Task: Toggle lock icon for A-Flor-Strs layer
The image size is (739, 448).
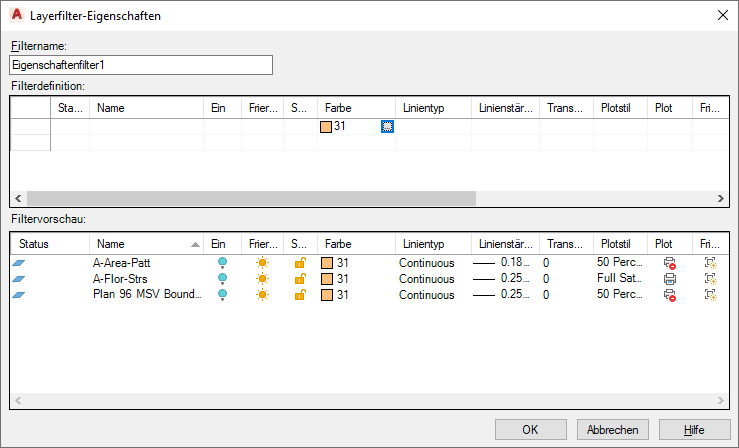Action: coord(300,279)
